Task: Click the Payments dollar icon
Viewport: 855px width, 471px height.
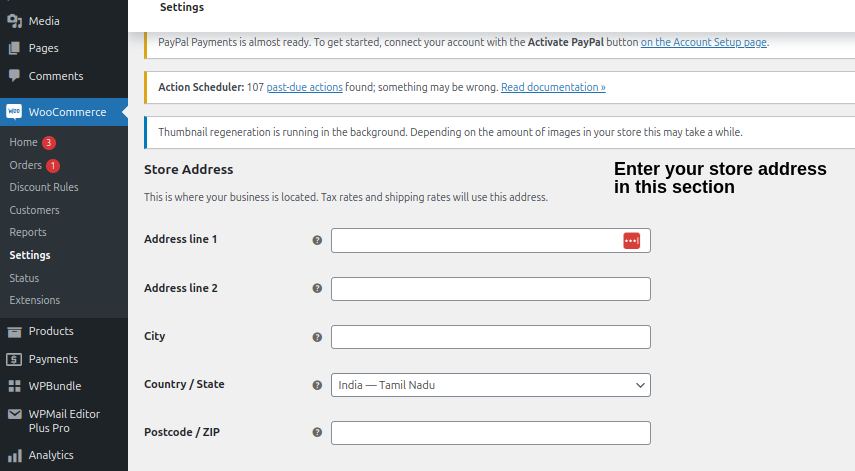Action: pos(14,359)
